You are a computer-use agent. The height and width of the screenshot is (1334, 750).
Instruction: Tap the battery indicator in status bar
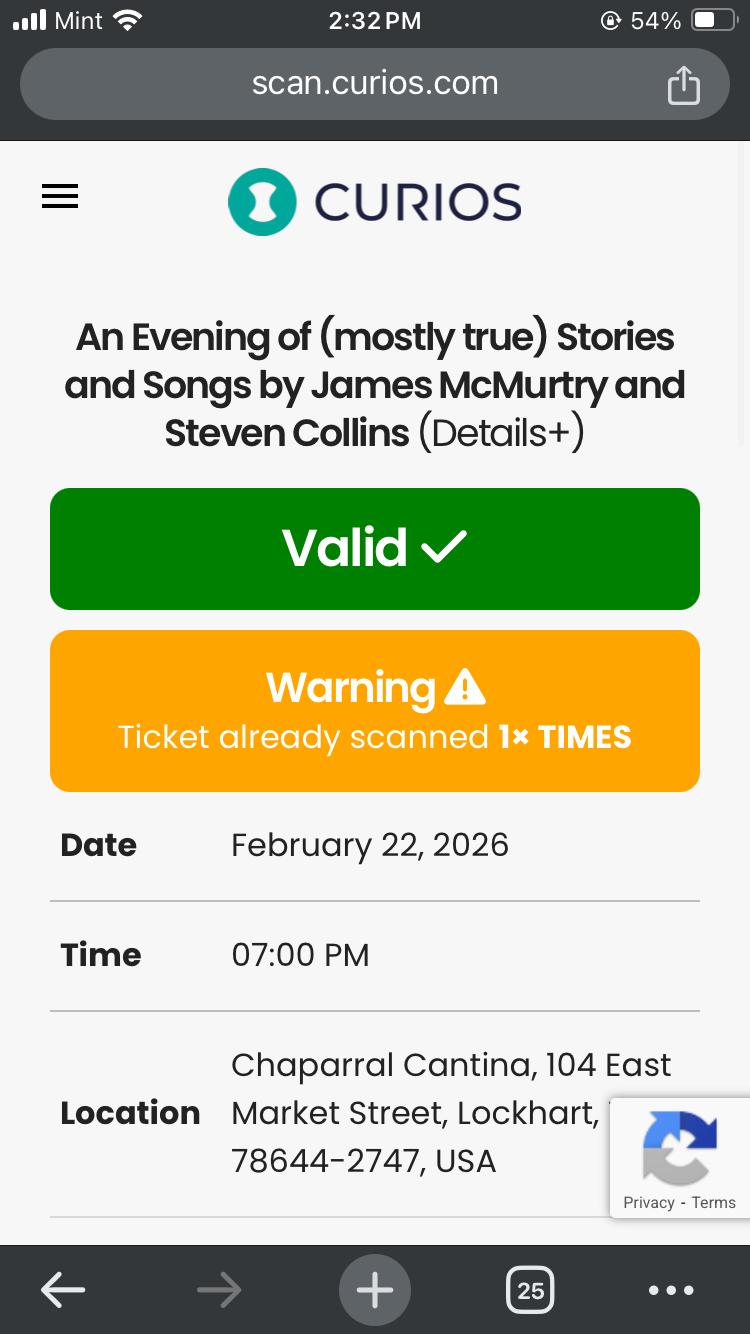(713, 20)
